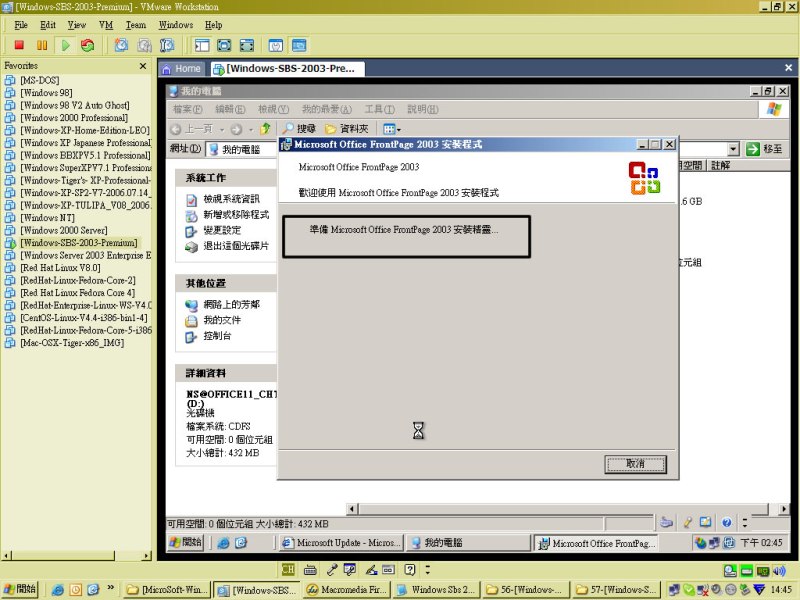
Task: Open 56-[Windows-... folder taskbar item
Action: [526, 590]
